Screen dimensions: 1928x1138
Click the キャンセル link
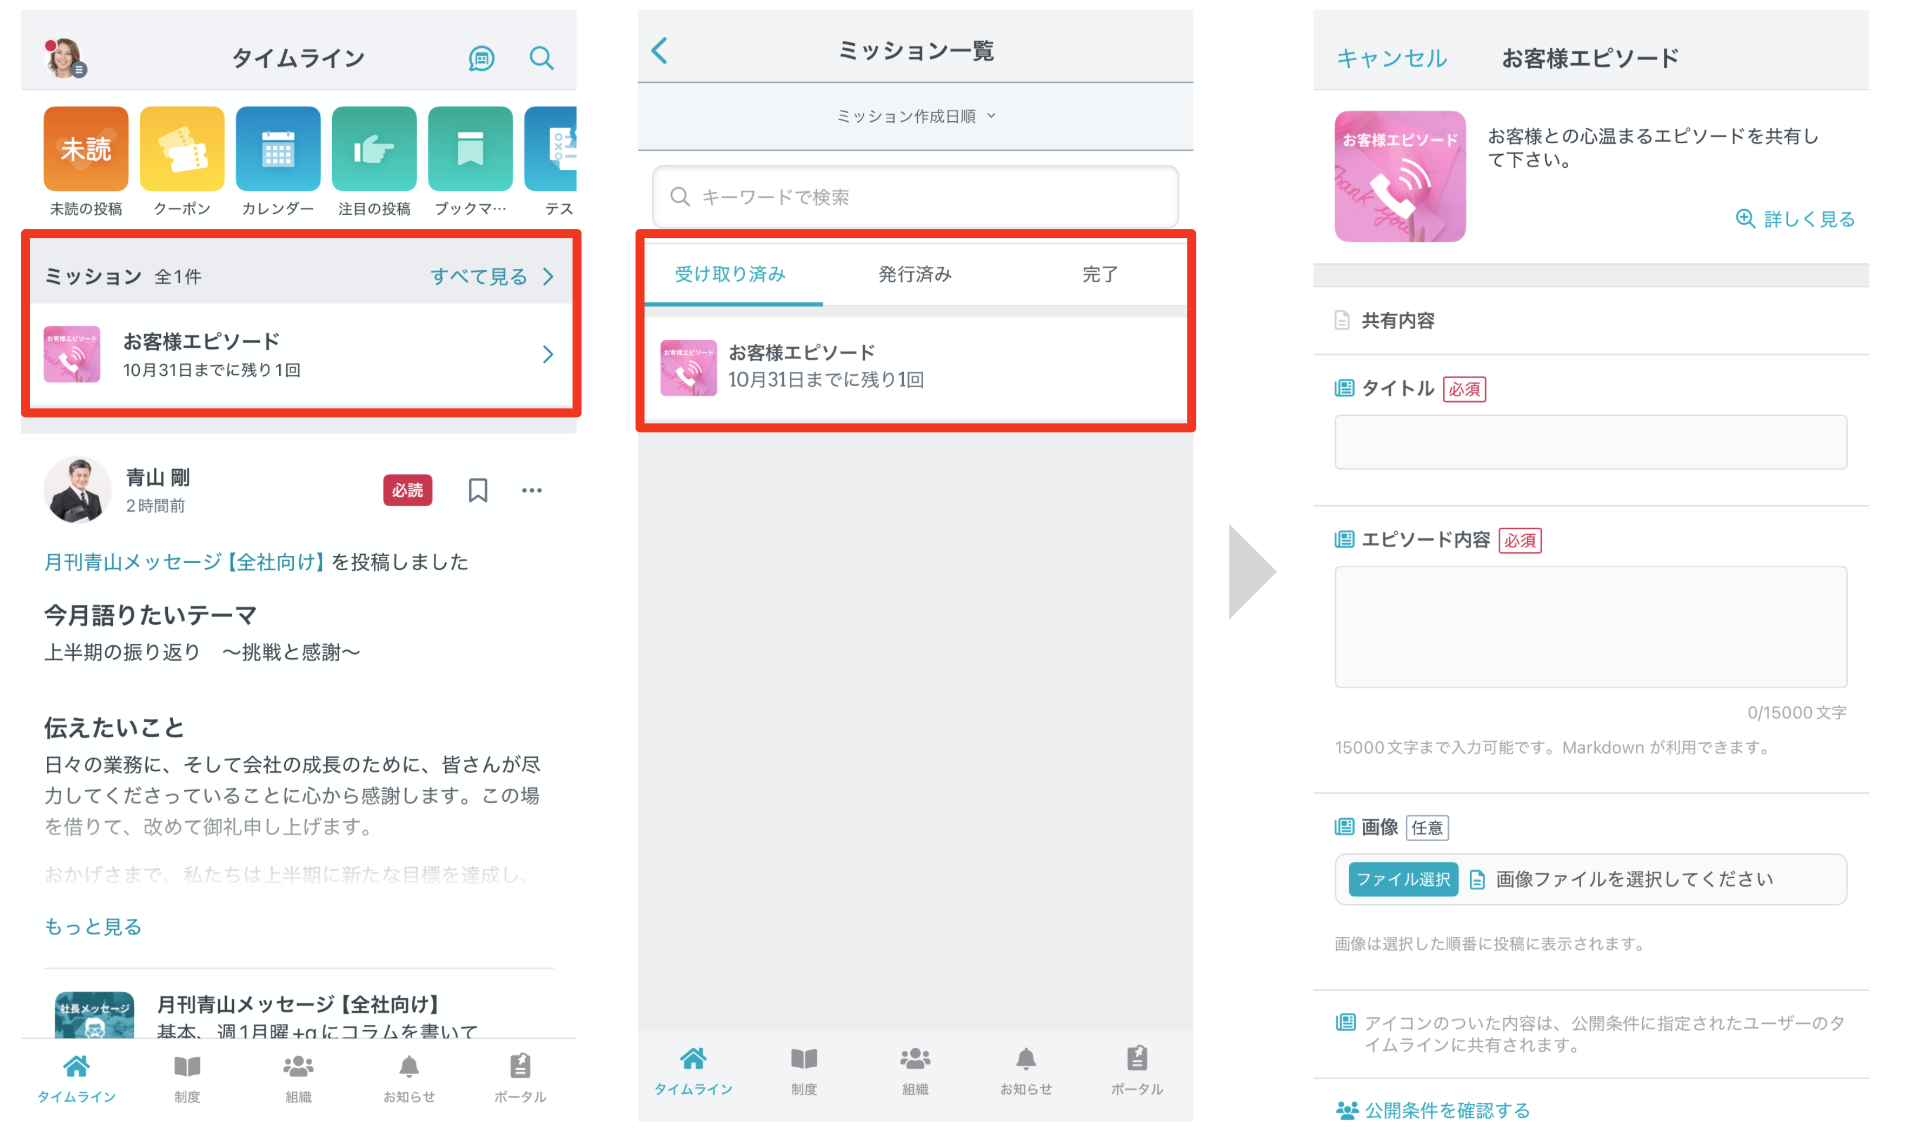pyautogui.click(x=1391, y=59)
